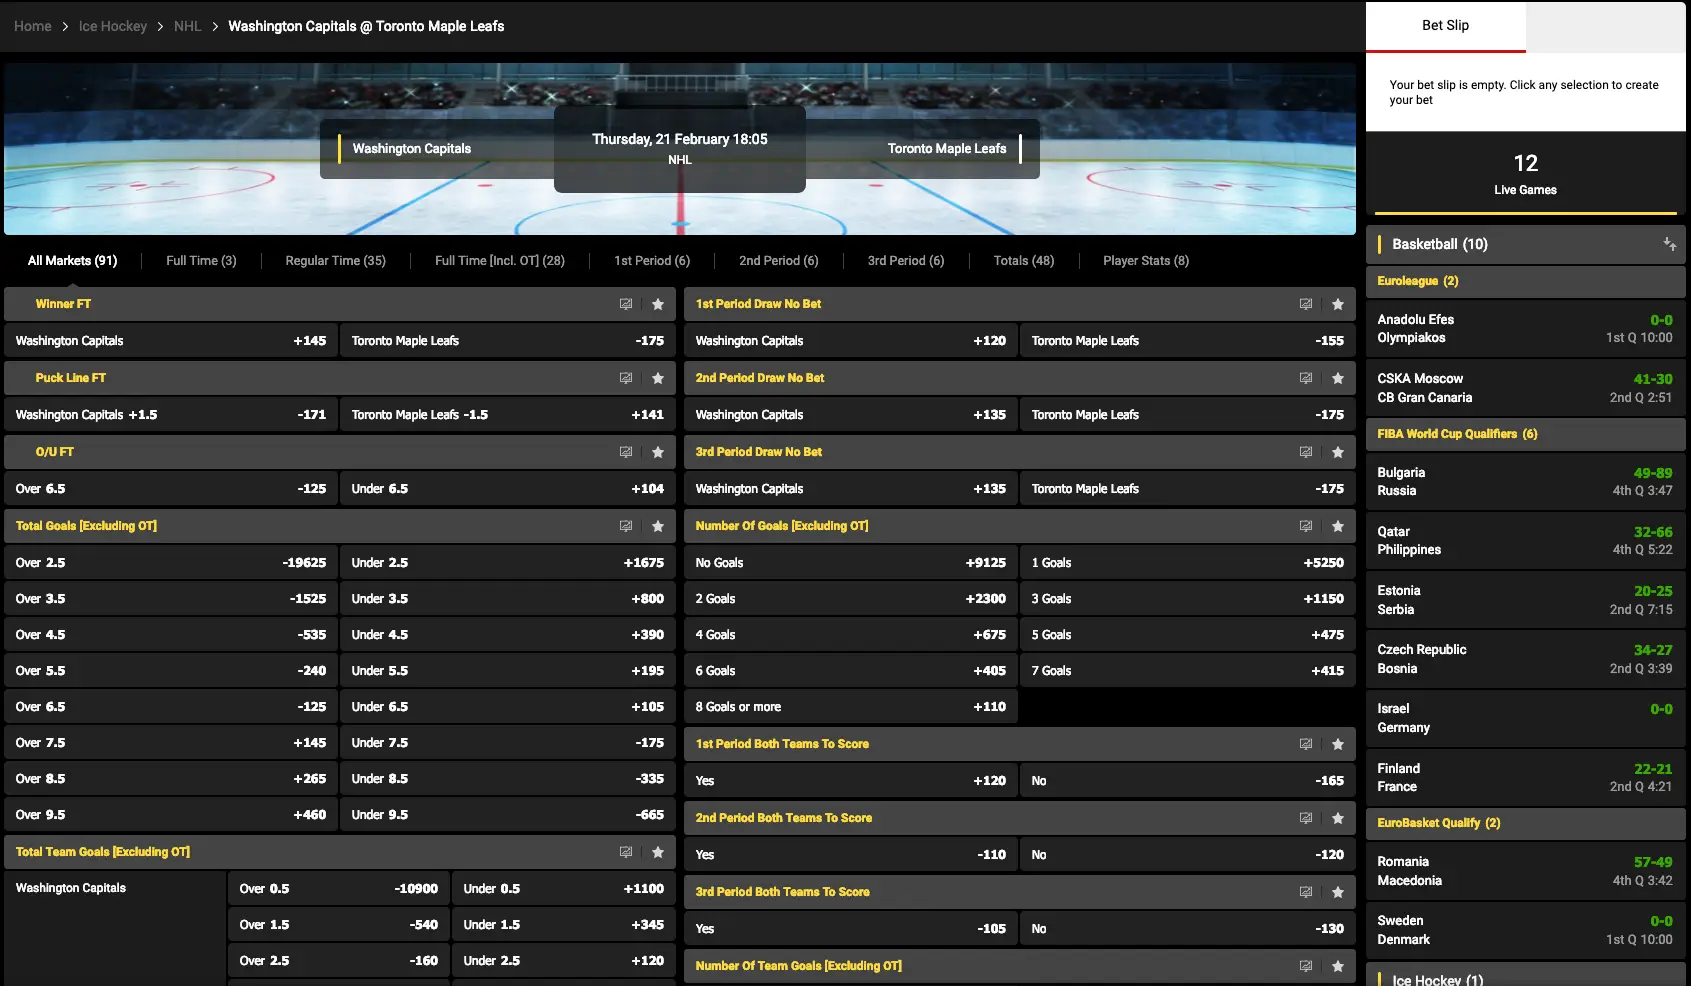Open 3rd Period Draw No Bet stats icon

1305,452
